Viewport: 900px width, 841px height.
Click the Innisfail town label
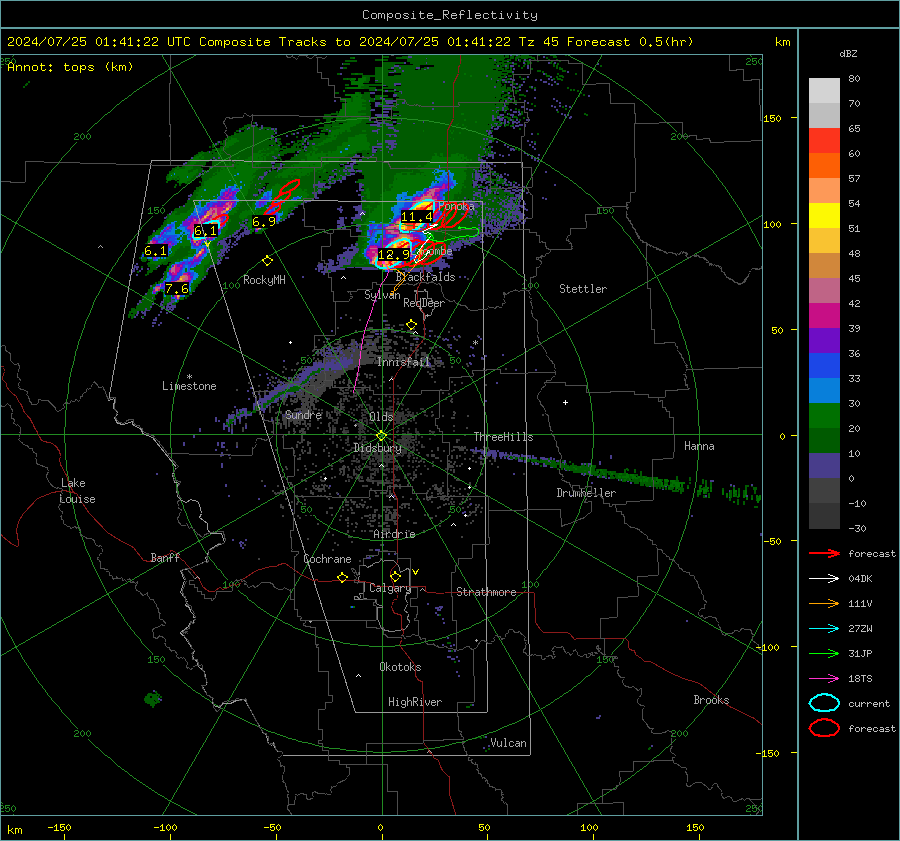coord(404,362)
